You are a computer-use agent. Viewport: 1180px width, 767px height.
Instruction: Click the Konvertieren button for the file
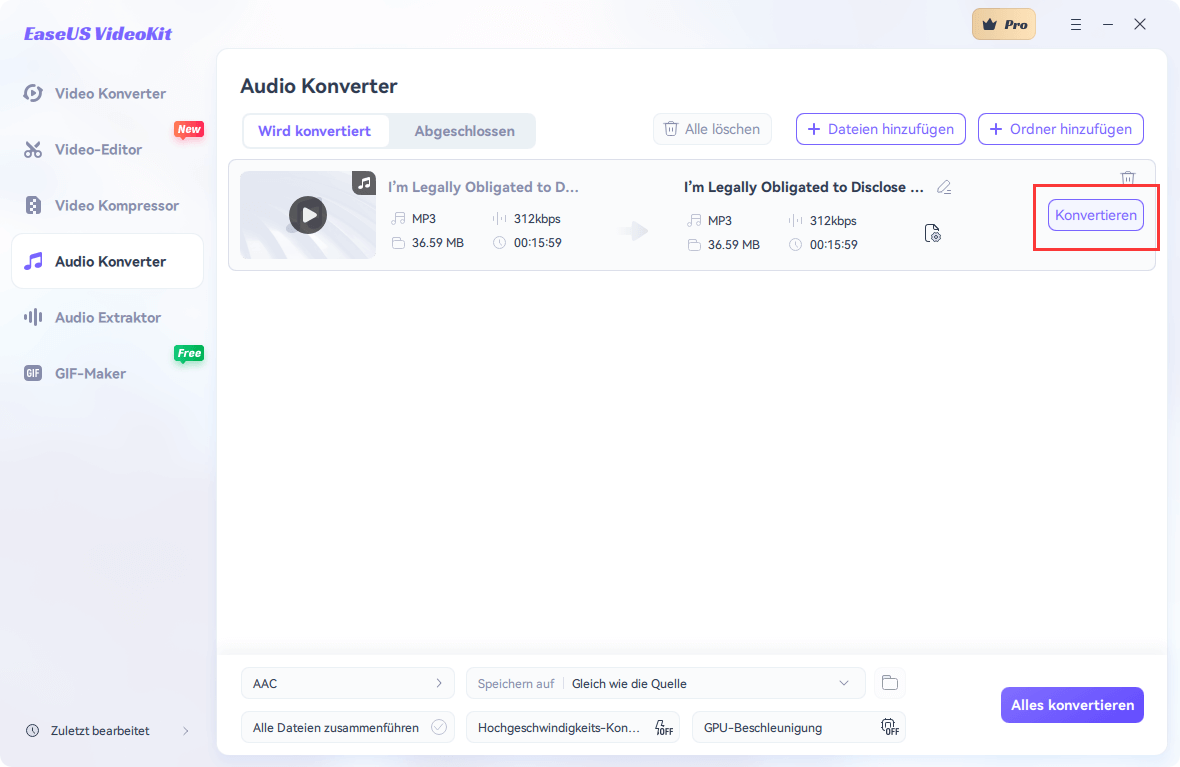pos(1096,215)
